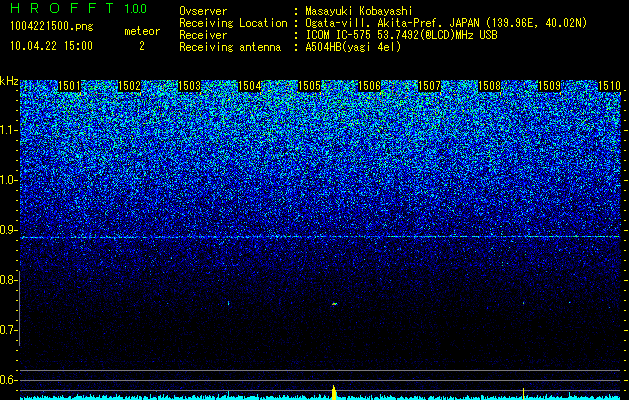
Task: Click the ICOM IC-575 receiver frequency text
Action: (401, 35)
